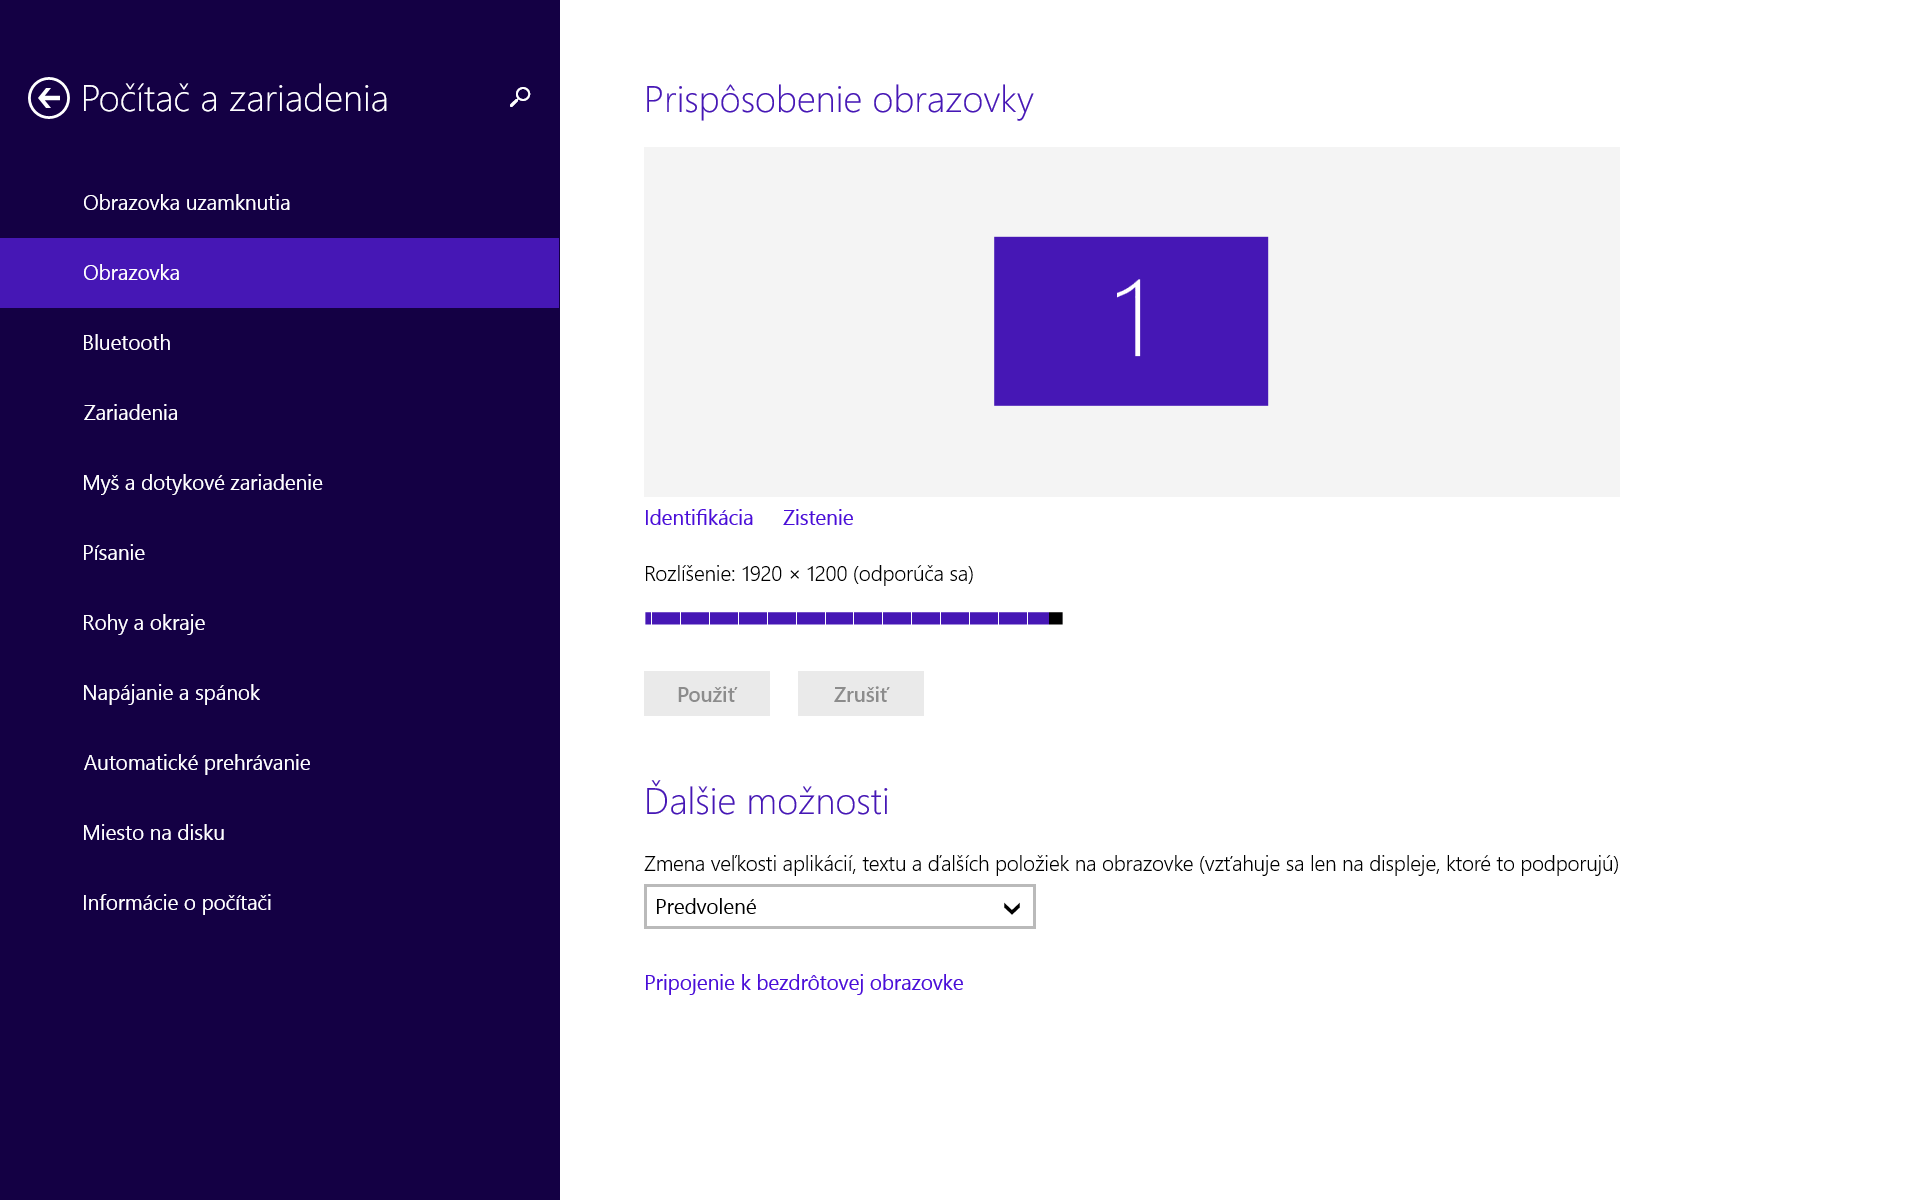The image size is (1920, 1200).
Task: Click the Zrušiť button
Action: 861,694
